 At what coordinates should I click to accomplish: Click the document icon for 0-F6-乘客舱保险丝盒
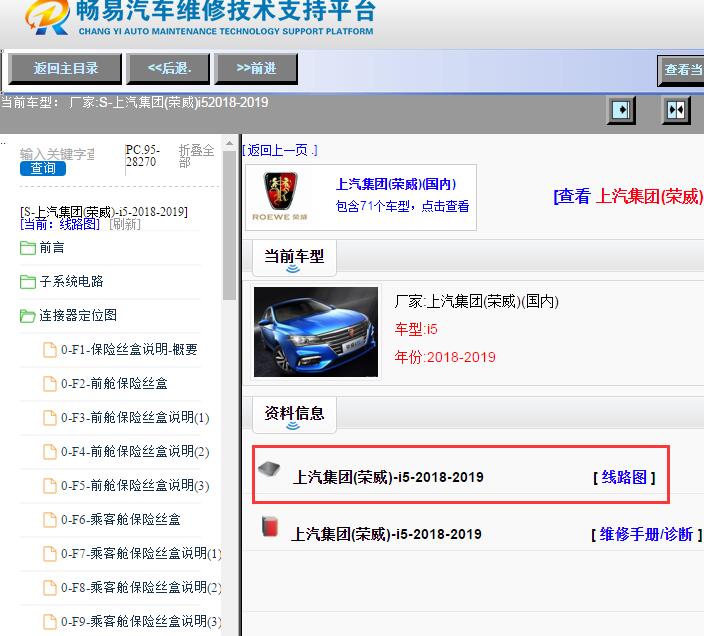tap(50, 520)
